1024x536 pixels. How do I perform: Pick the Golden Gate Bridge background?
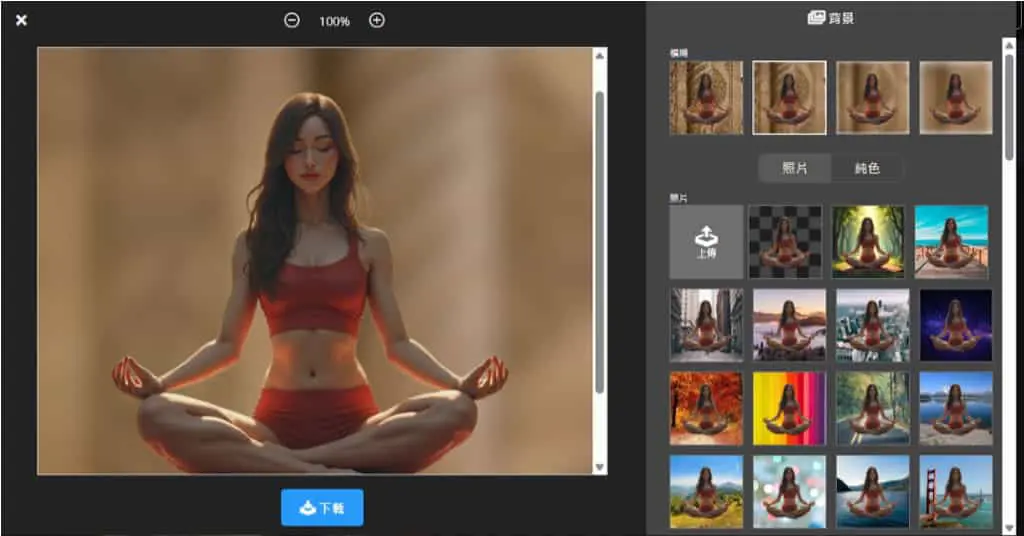tap(955, 492)
